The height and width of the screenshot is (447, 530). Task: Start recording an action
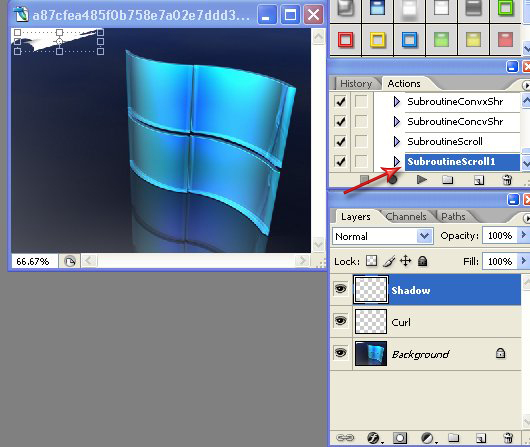(x=392, y=180)
